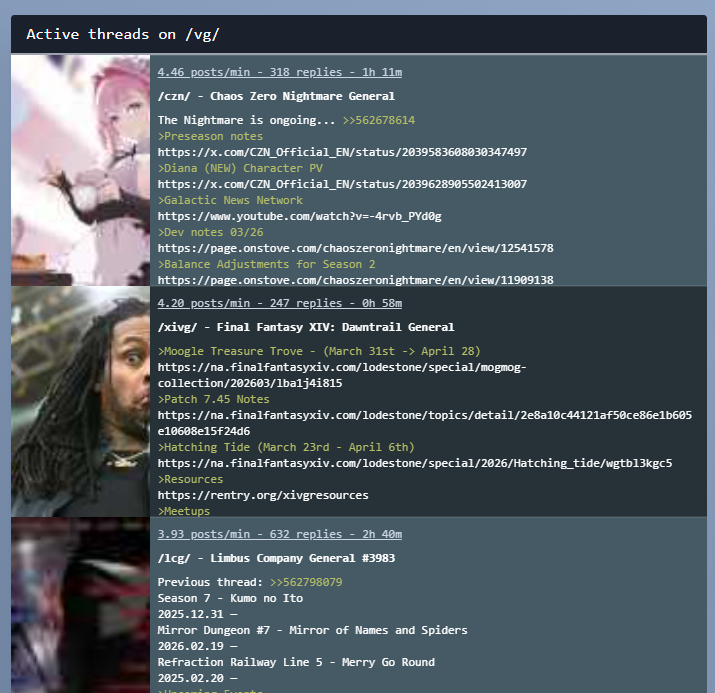Click the '>Patch 7.45 Notes' line
715x693 pixels.
[x=214, y=399]
